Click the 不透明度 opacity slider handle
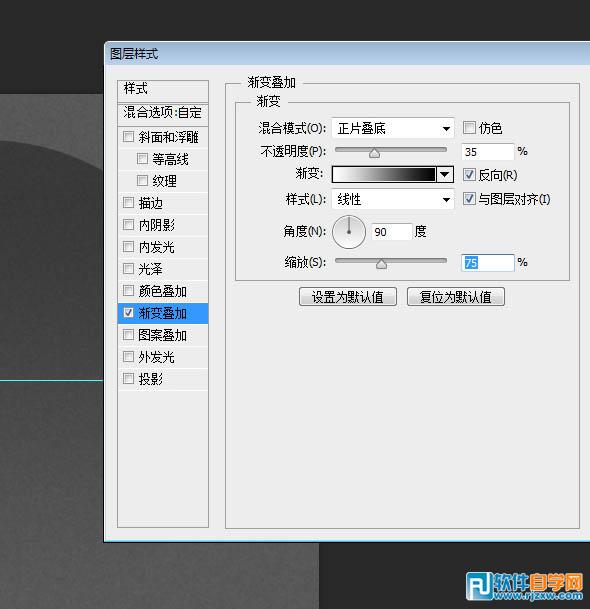Image resolution: width=590 pixels, height=609 pixels. [x=374, y=153]
